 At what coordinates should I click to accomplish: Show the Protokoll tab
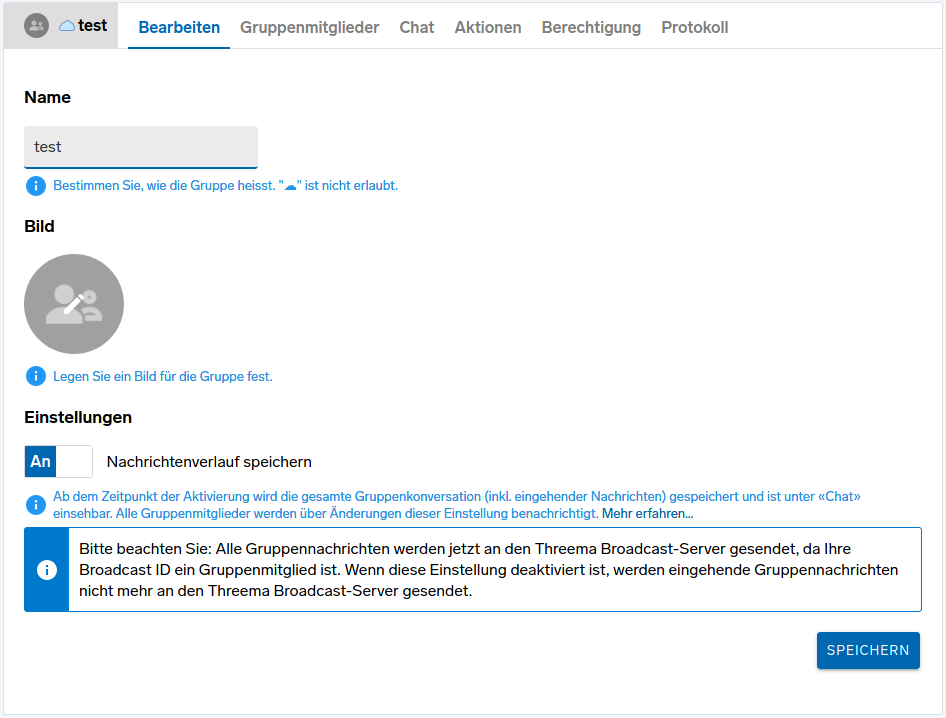coord(695,27)
